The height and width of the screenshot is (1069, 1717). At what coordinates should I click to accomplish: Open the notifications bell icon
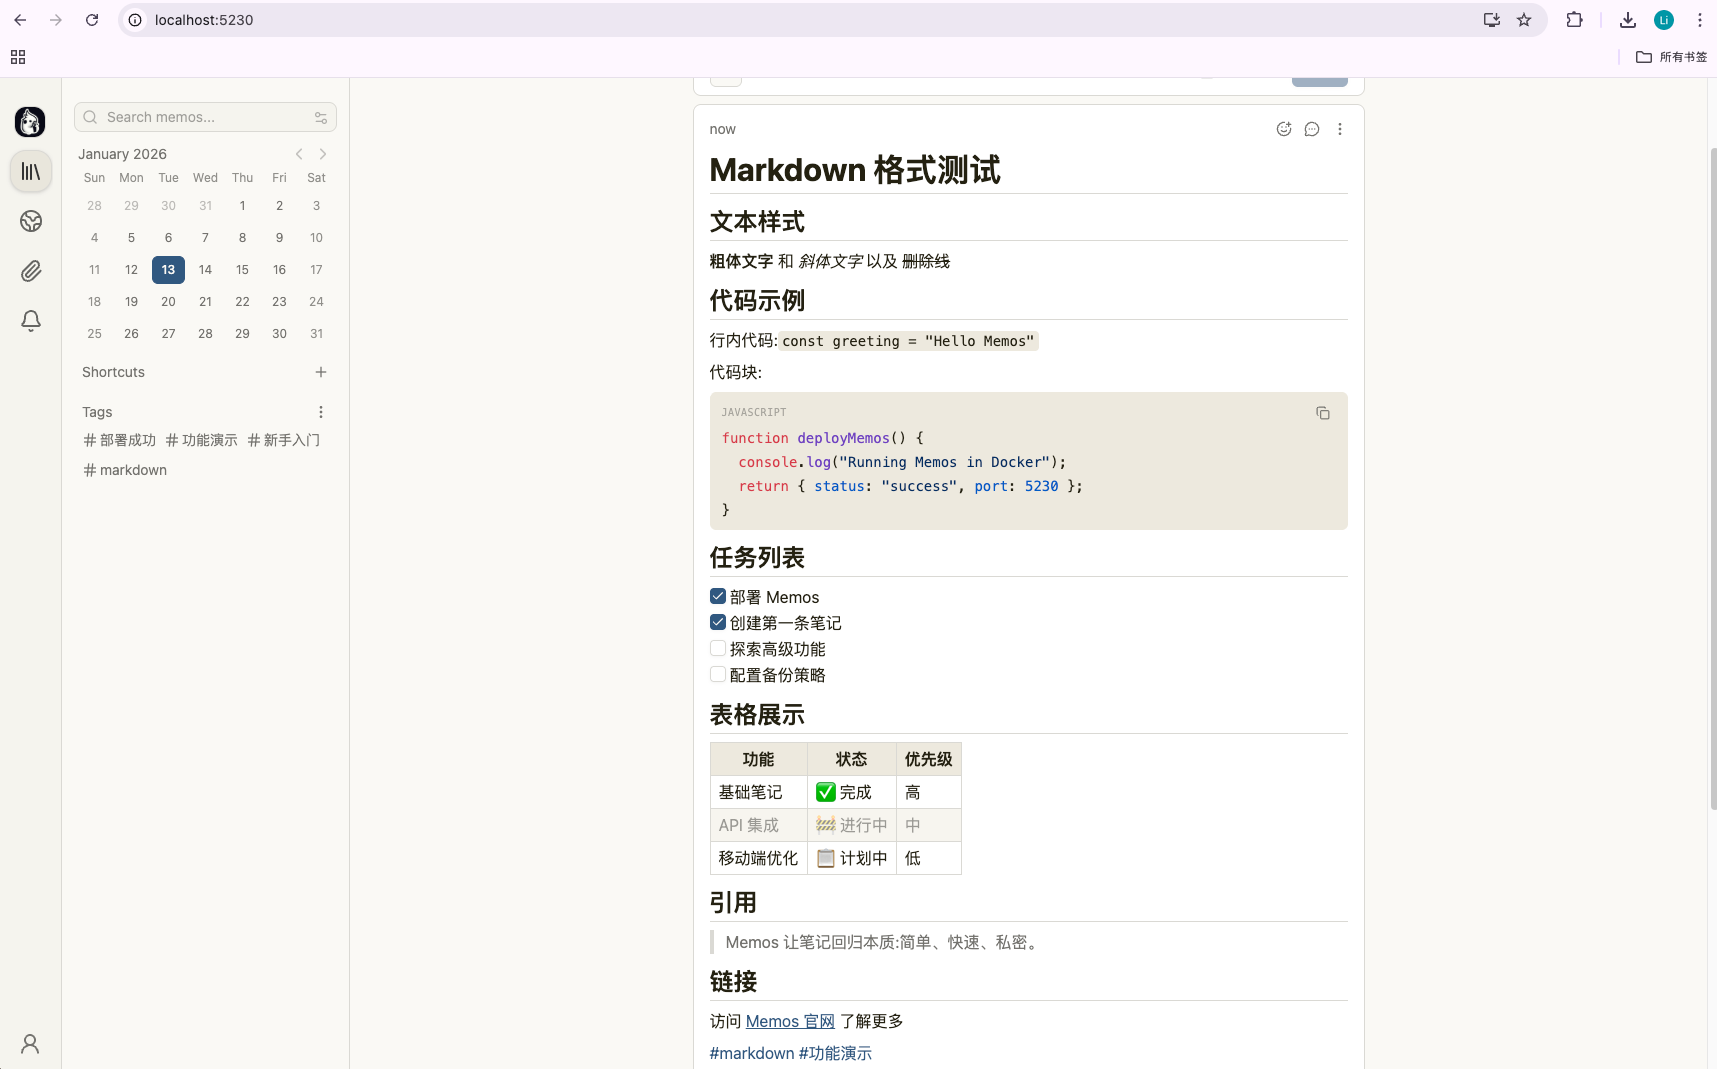click(31, 321)
